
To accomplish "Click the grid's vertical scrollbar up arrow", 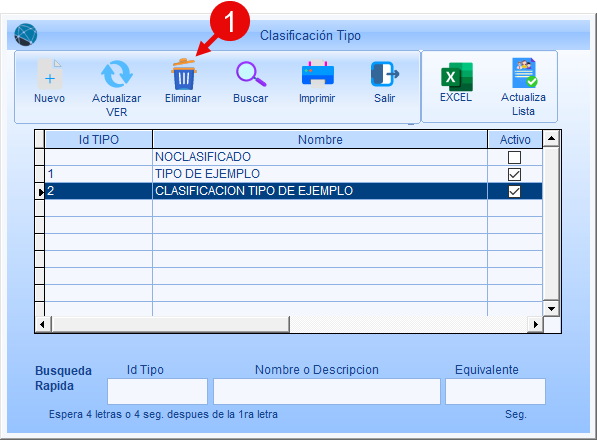I will [551, 139].
